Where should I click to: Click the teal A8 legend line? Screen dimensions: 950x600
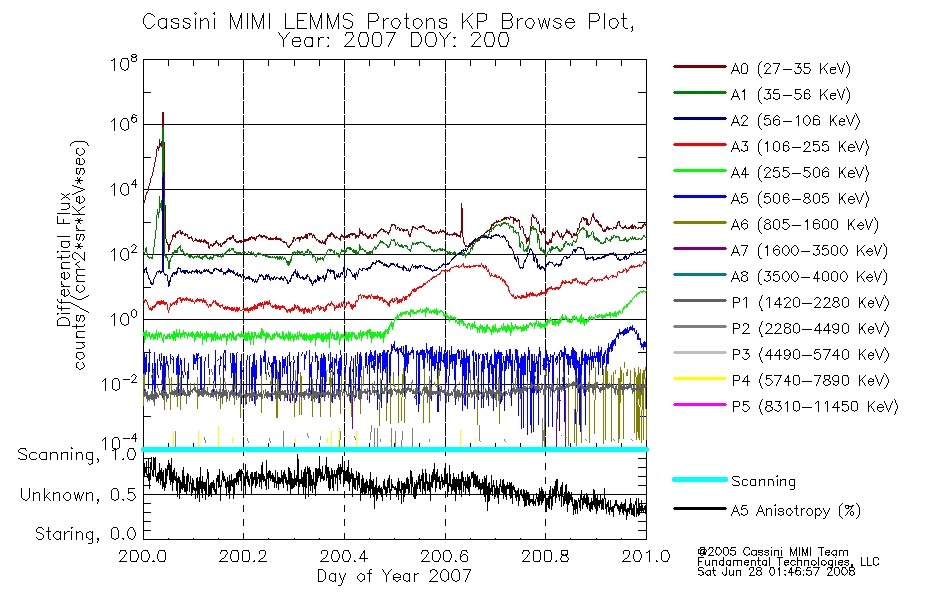click(699, 275)
